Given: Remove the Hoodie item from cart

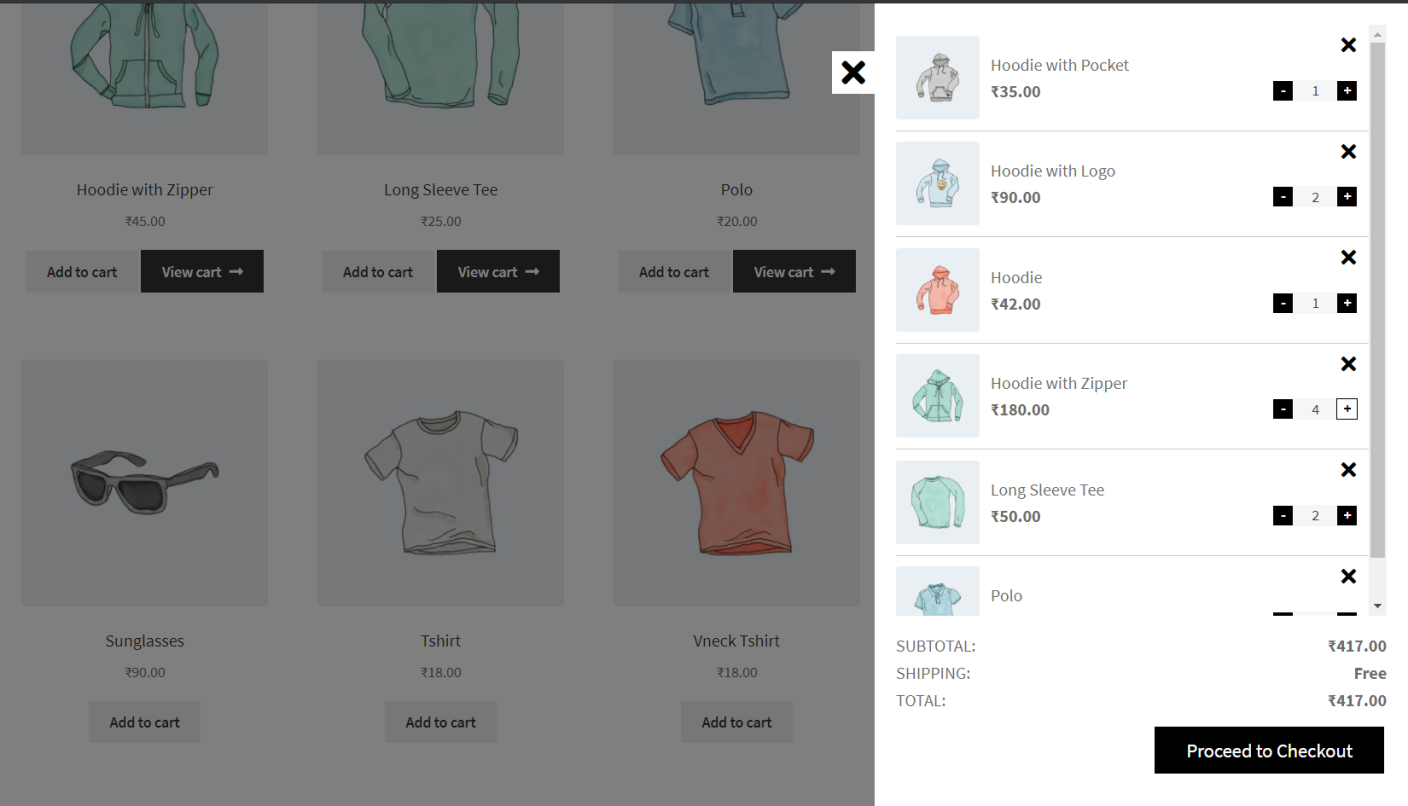Looking at the screenshot, I should point(1348,257).
